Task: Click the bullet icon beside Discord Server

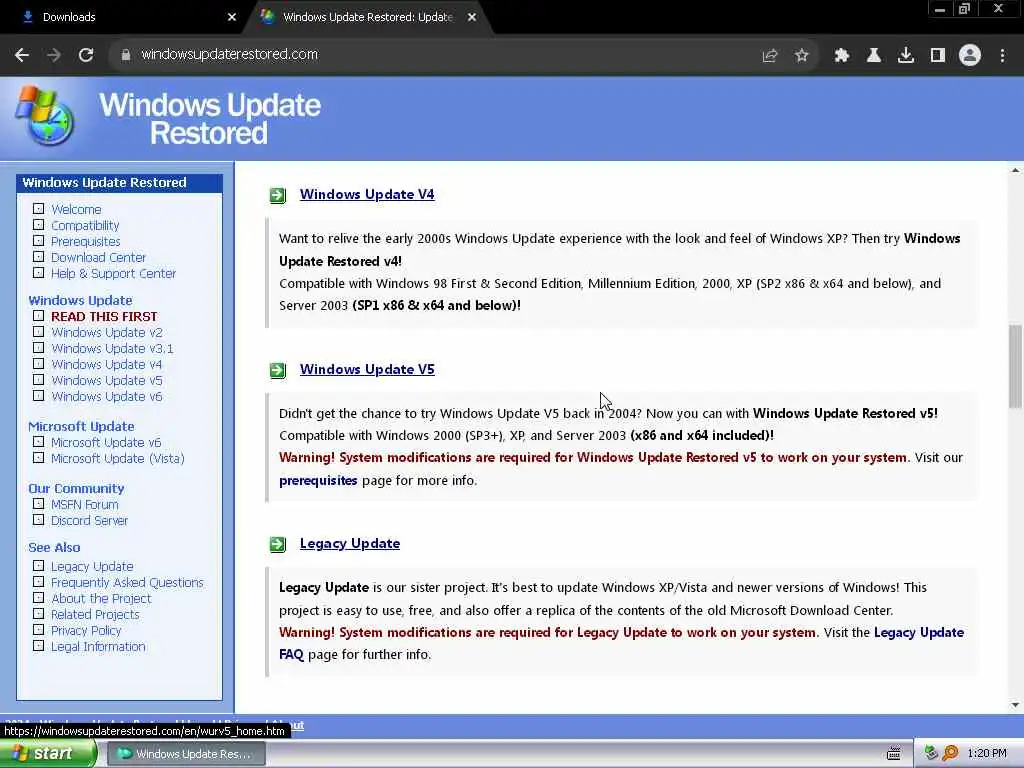Action: tap(39, 520)
